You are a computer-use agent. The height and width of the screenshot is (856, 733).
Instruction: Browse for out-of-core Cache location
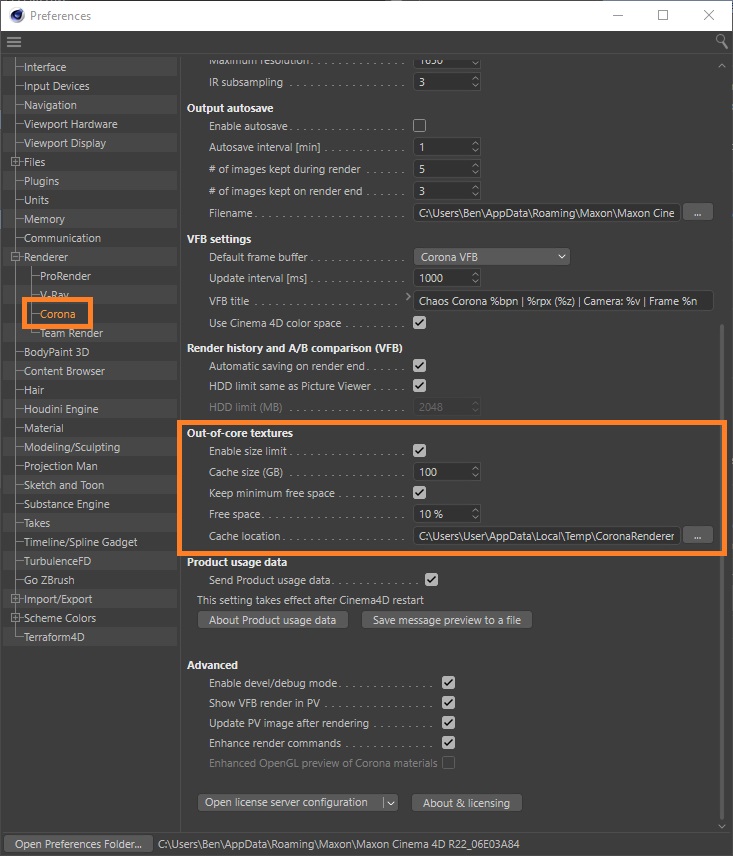697,535
